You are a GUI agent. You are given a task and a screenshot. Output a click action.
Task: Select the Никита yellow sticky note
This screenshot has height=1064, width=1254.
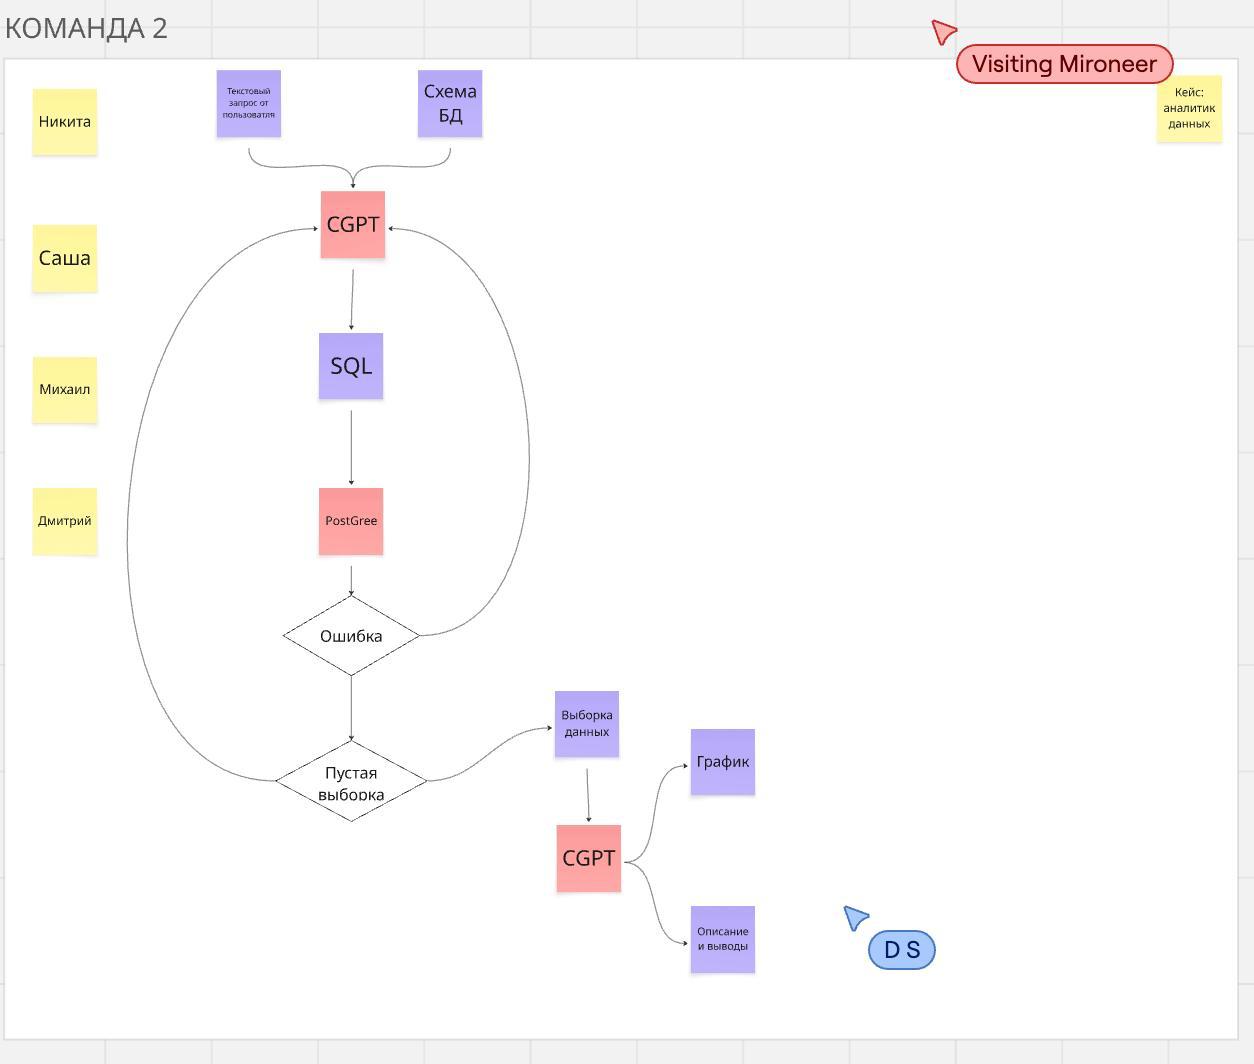(65, 122)
